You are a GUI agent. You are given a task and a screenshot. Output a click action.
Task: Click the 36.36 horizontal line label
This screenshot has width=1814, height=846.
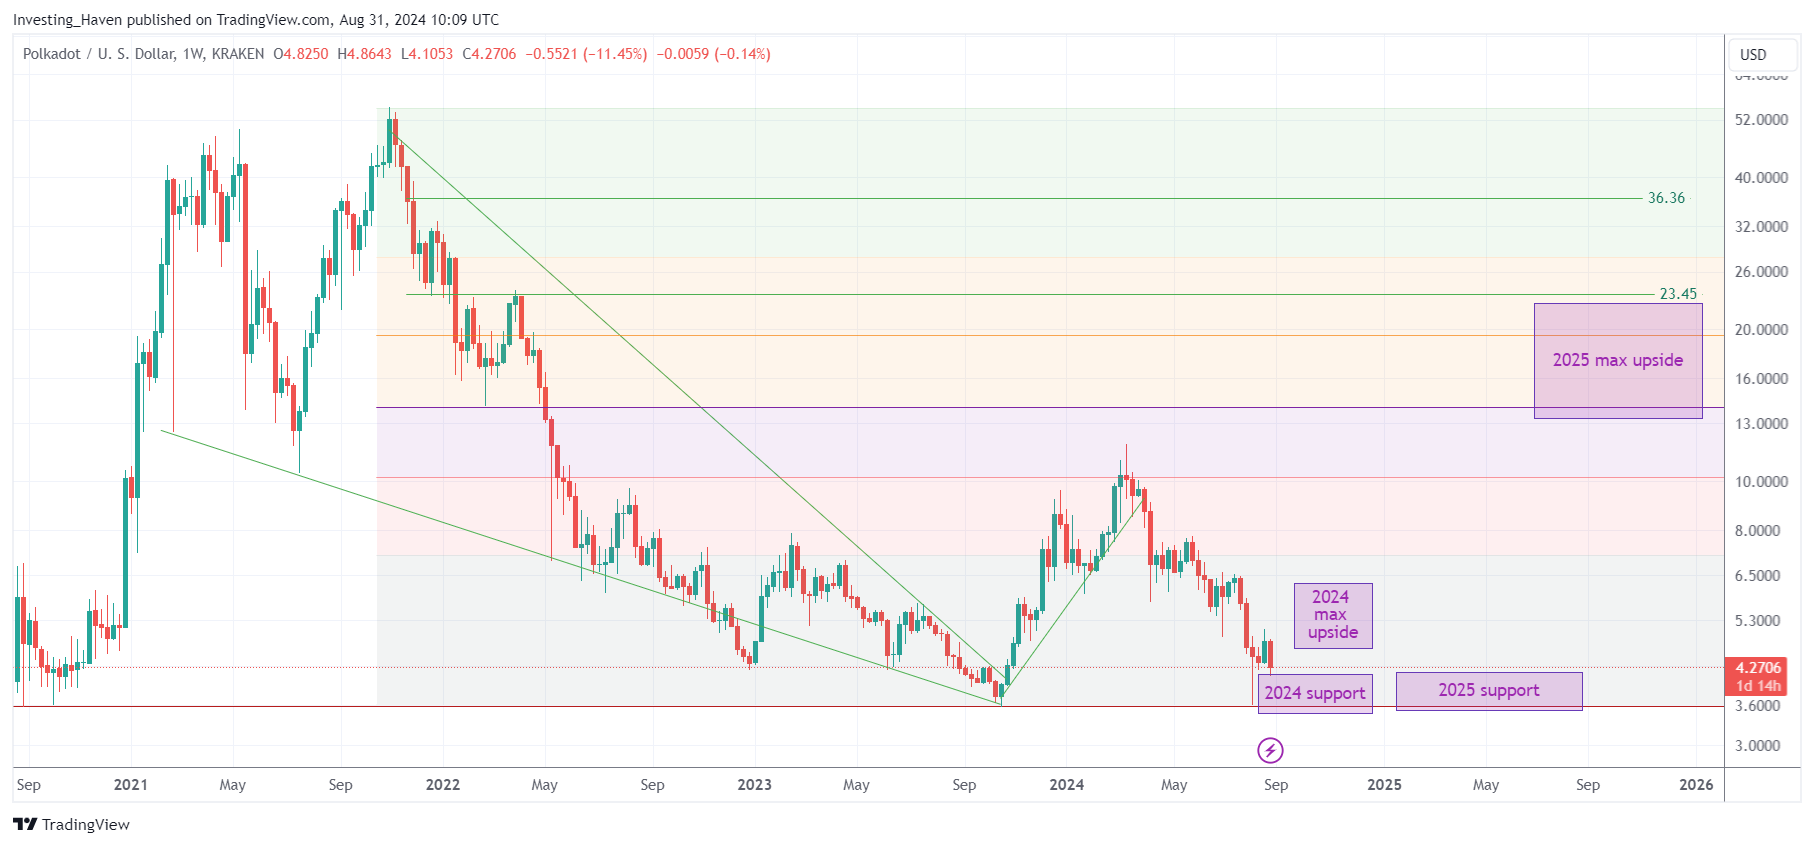1666,198
